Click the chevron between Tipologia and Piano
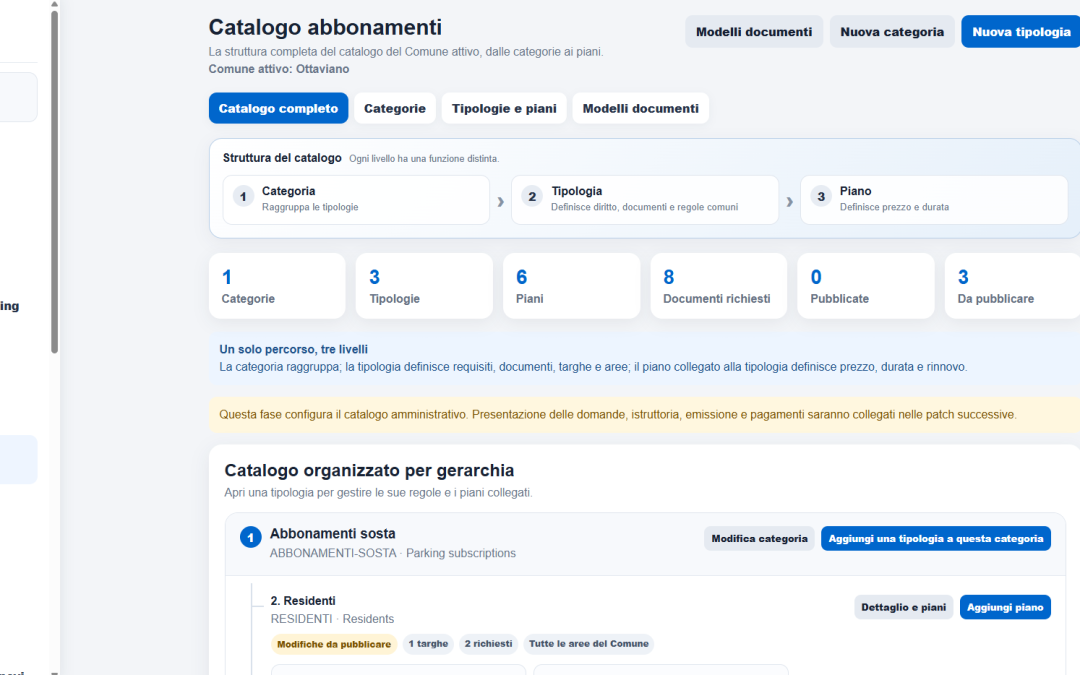This screenshot has height=675, width=1080. pyautogui.click(x=789, y=202)
